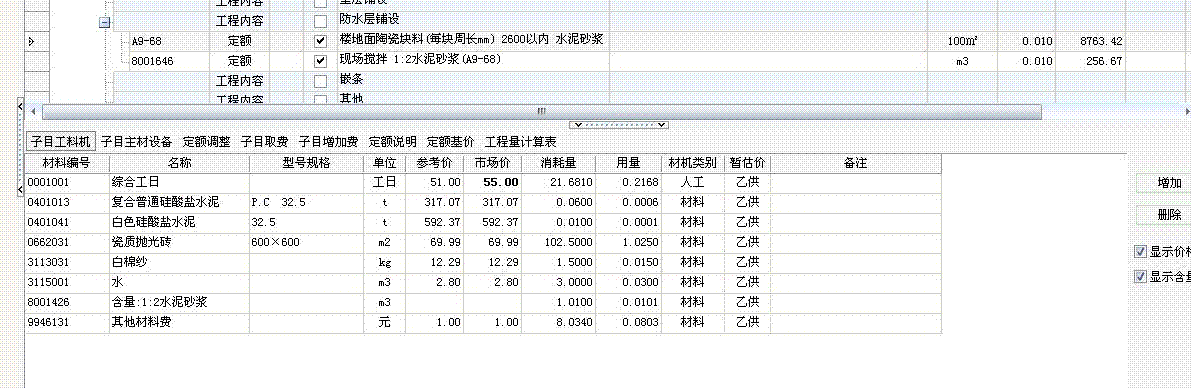Click the current-row indicator arrow beside A9-68
The image size is (1191, 388).
[31, 41]
